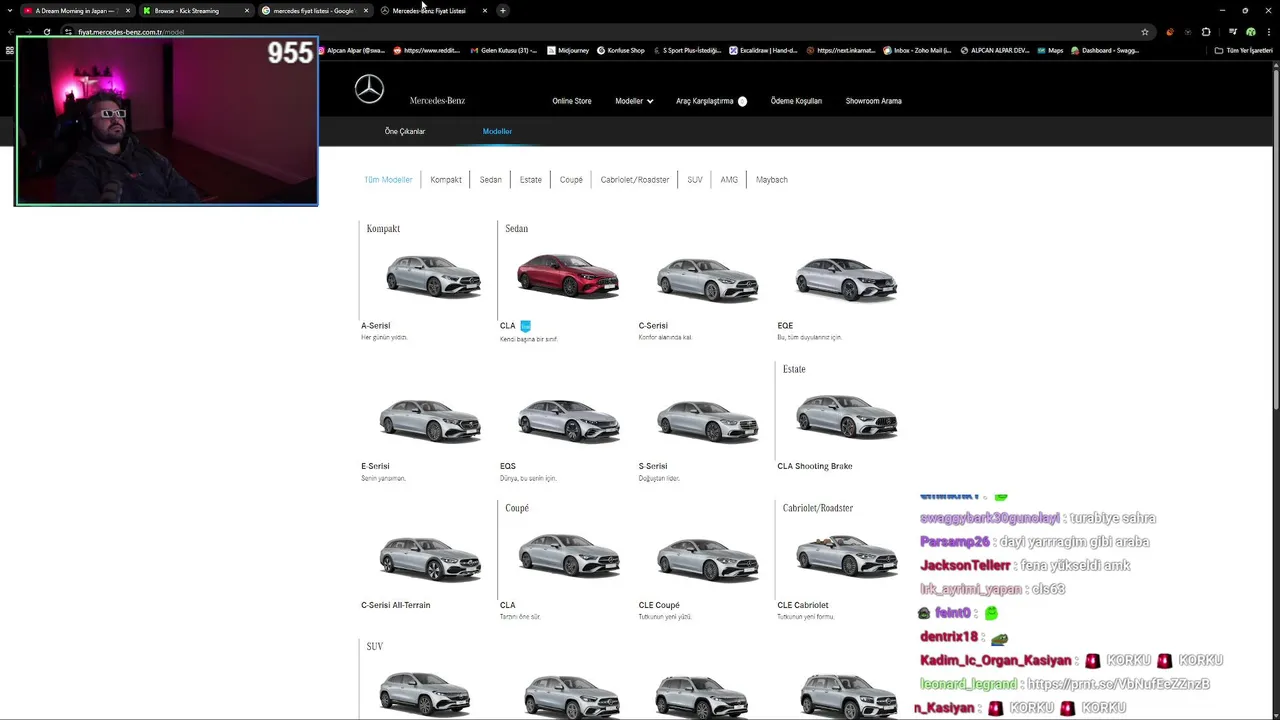The width and height of the screenshot is (1280, 720).
Task: Filter models by Cabriolet/Roadster tab
Action: click(635, 180)
